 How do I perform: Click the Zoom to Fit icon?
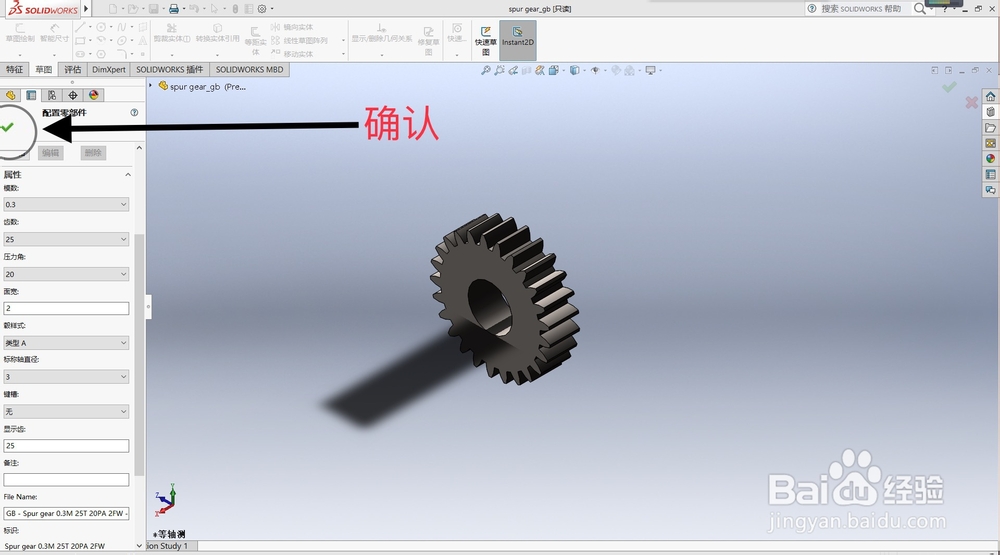(x=485, y=70)
